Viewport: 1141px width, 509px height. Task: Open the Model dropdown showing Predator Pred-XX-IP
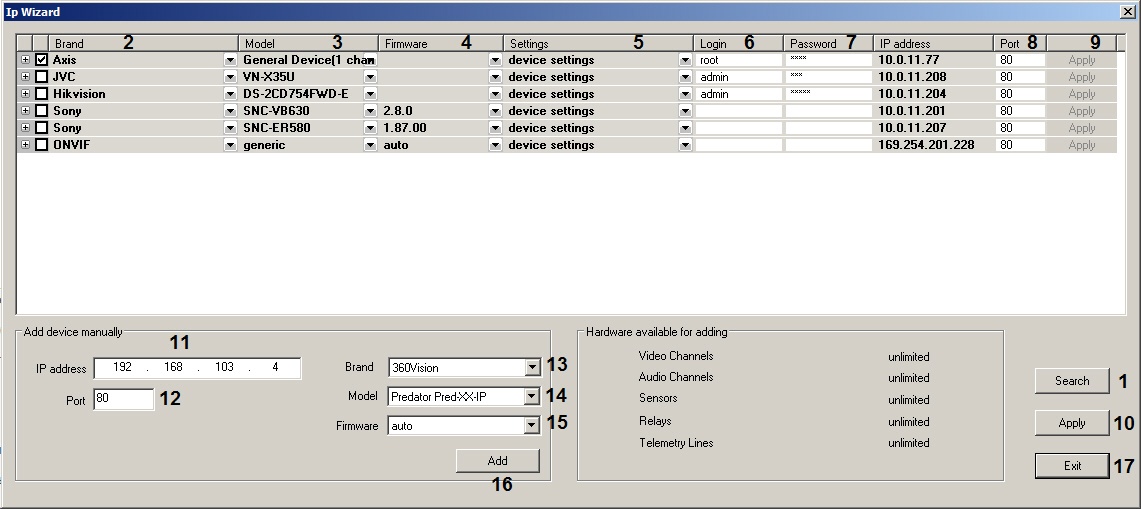coord(531,397)
